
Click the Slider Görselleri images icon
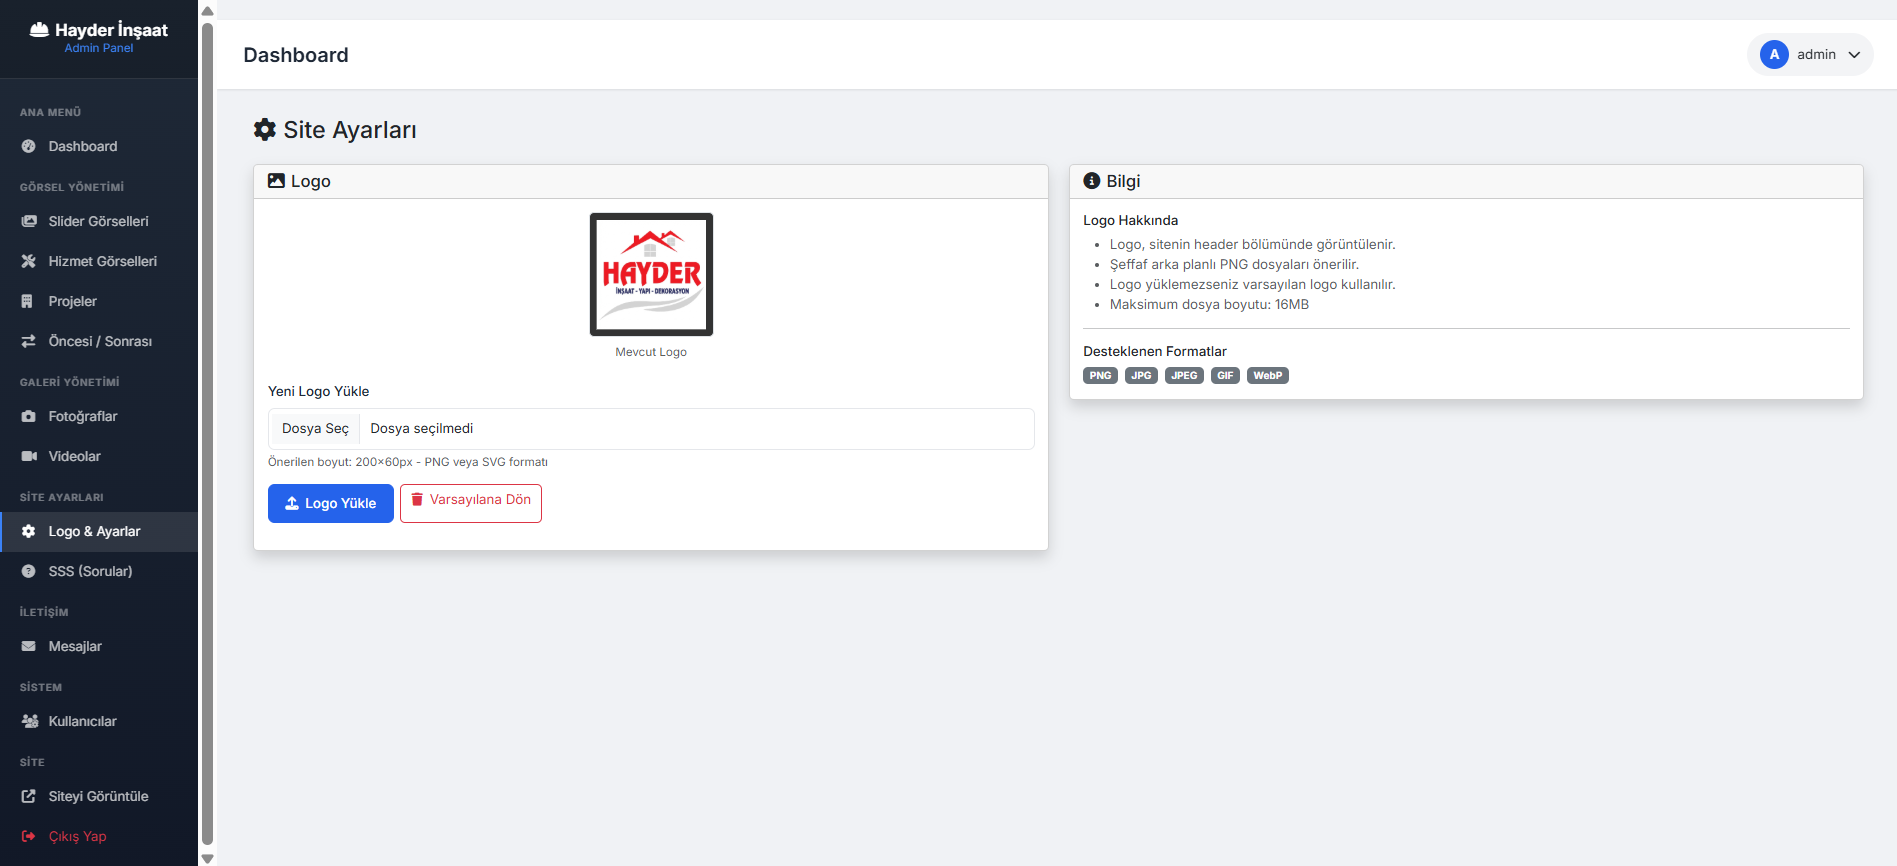[x=29, y=221]
